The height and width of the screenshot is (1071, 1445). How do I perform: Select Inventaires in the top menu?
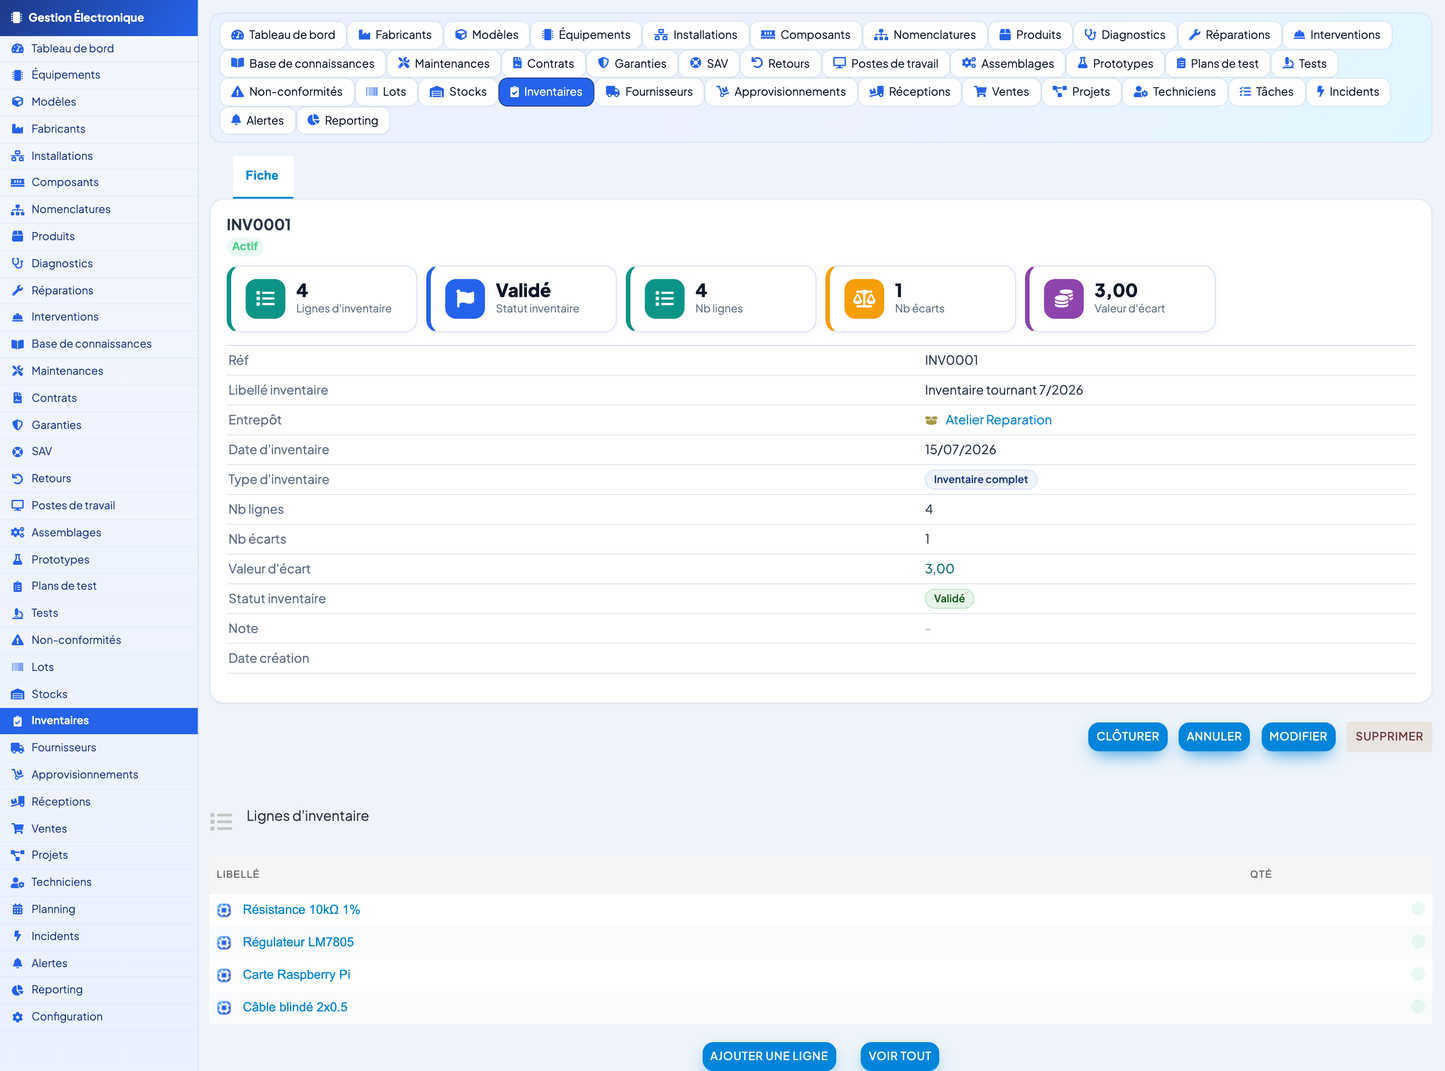click(x=546, y=92)
